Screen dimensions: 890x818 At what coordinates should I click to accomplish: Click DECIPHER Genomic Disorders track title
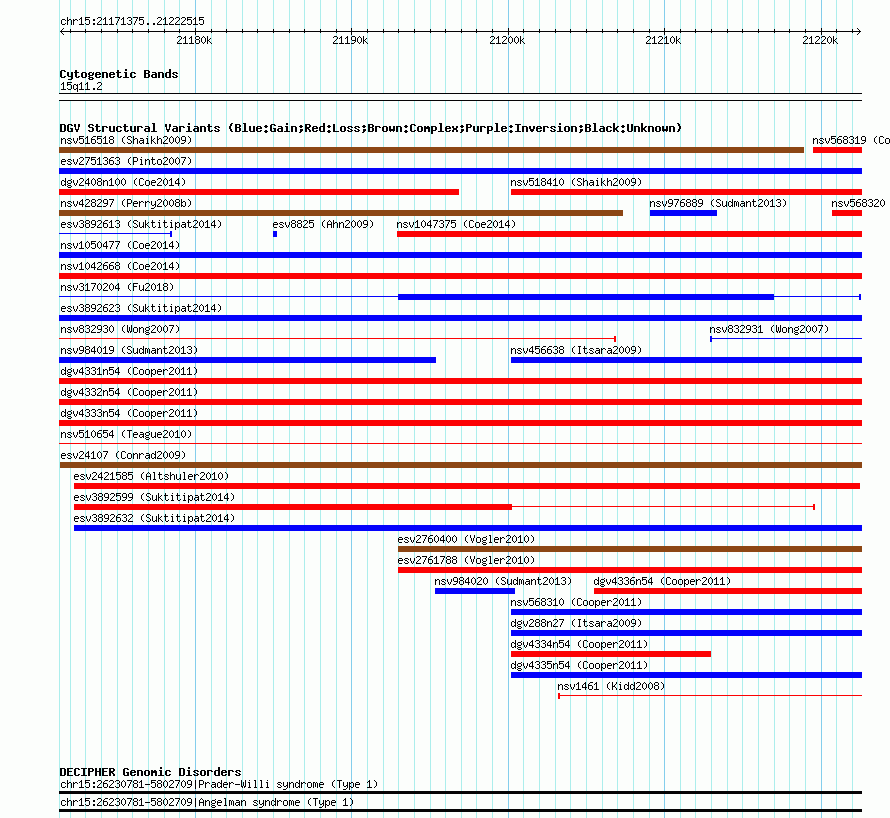pos(150,772)
